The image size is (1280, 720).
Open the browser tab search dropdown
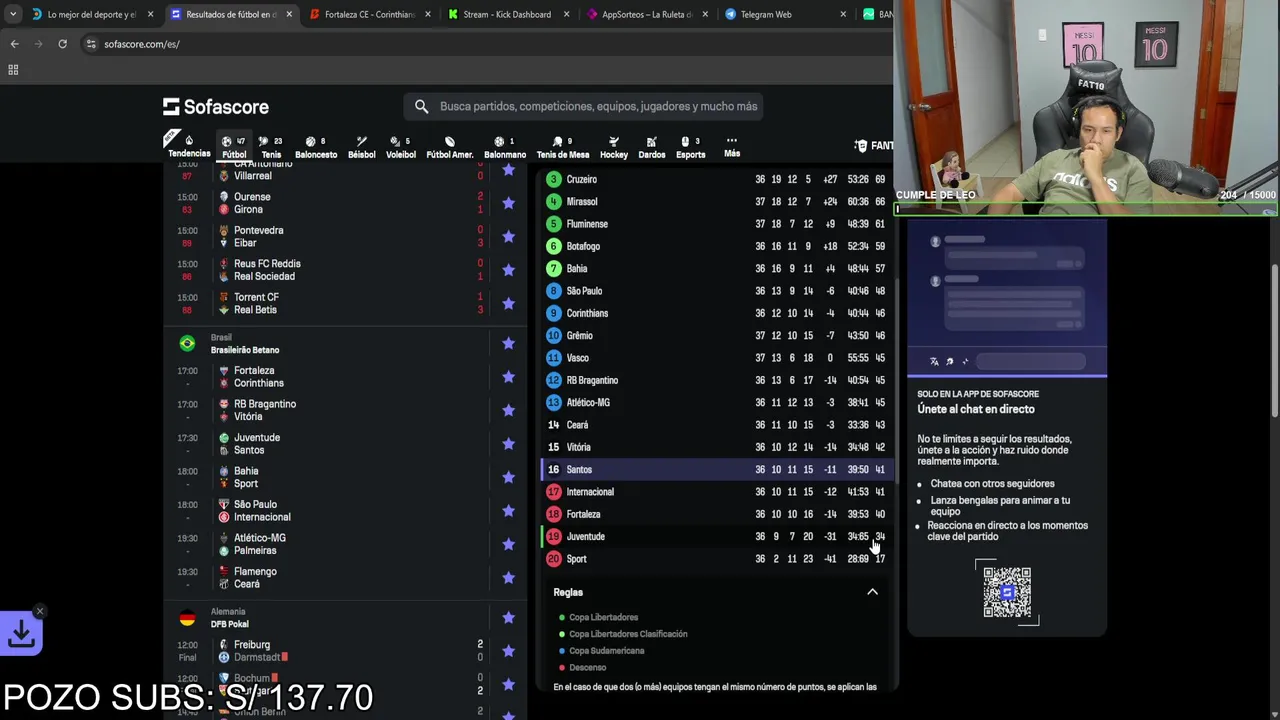point(13,14)
